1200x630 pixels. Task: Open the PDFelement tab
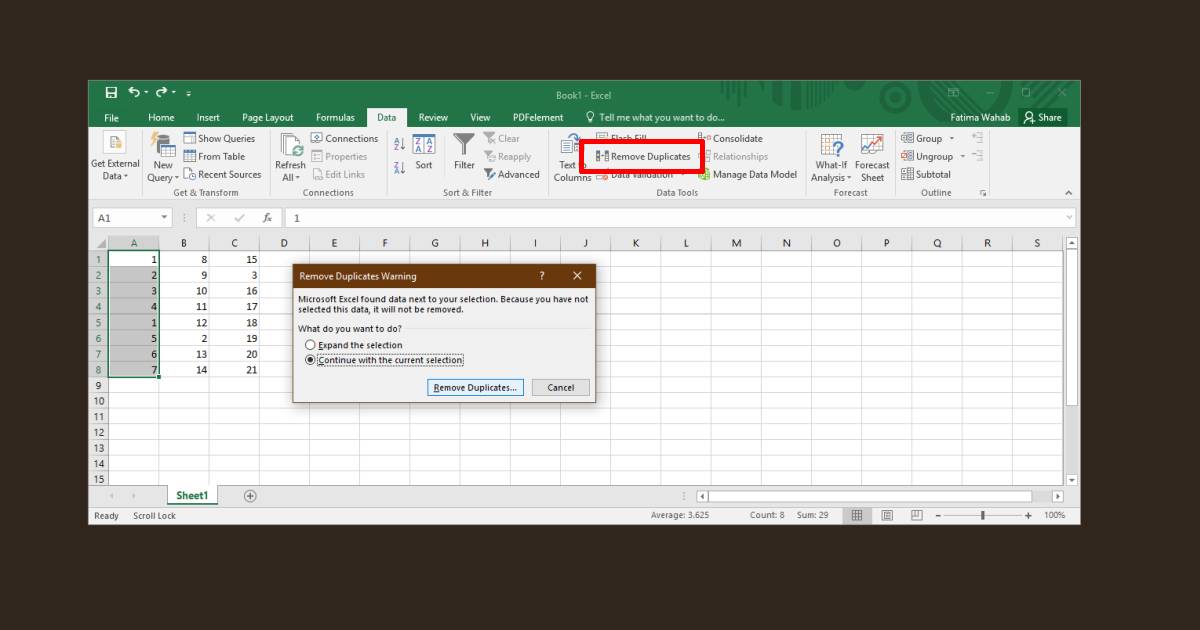tap(538, 118)
